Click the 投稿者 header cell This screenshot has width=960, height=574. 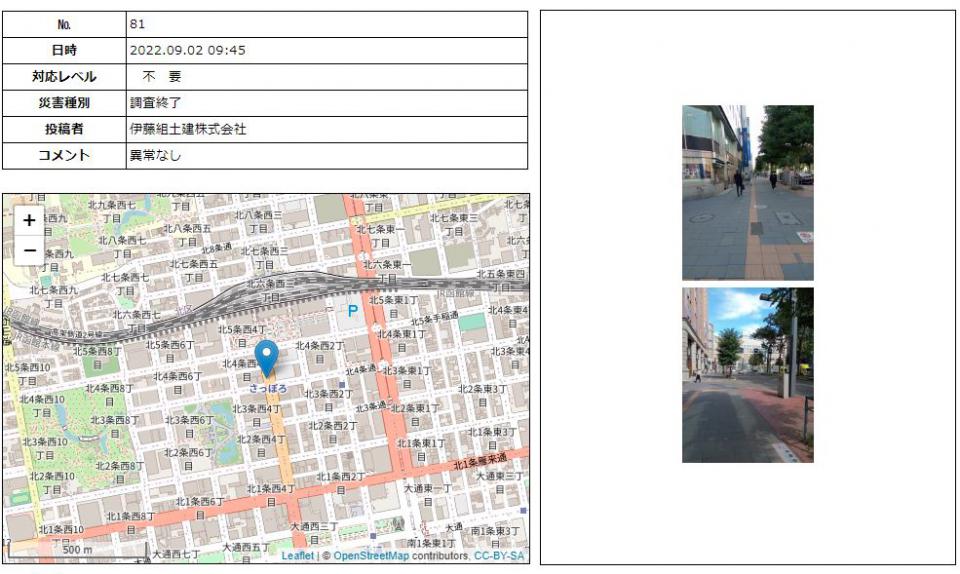click(64, 129)
